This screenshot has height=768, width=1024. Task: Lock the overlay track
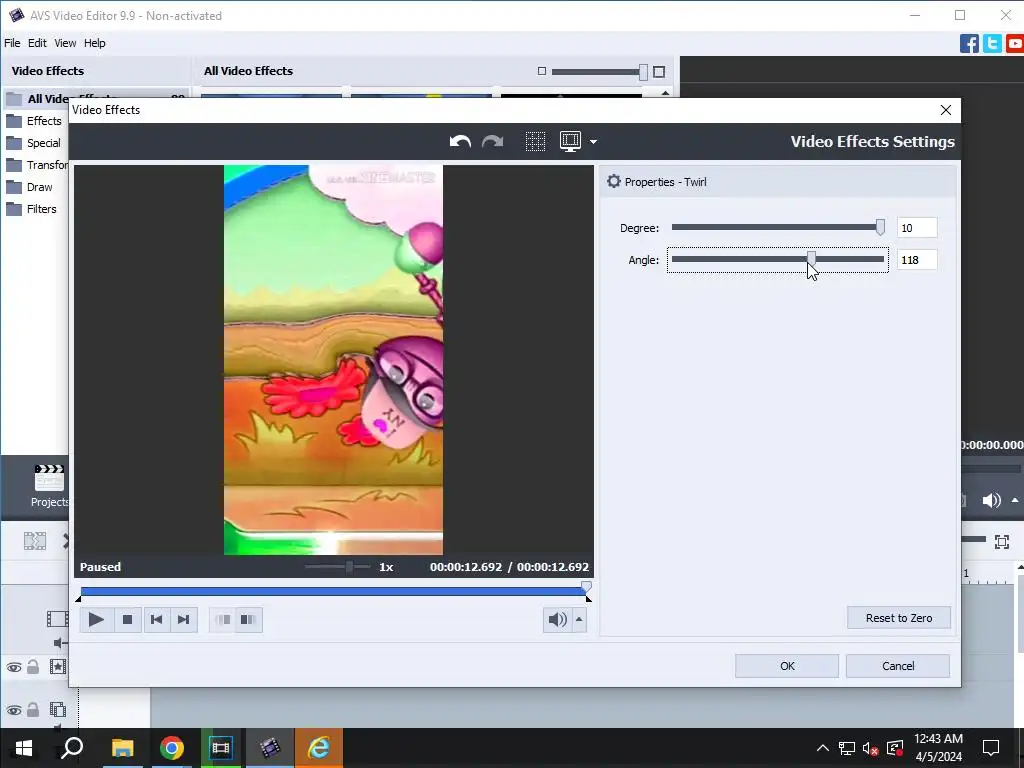(33, 709)
